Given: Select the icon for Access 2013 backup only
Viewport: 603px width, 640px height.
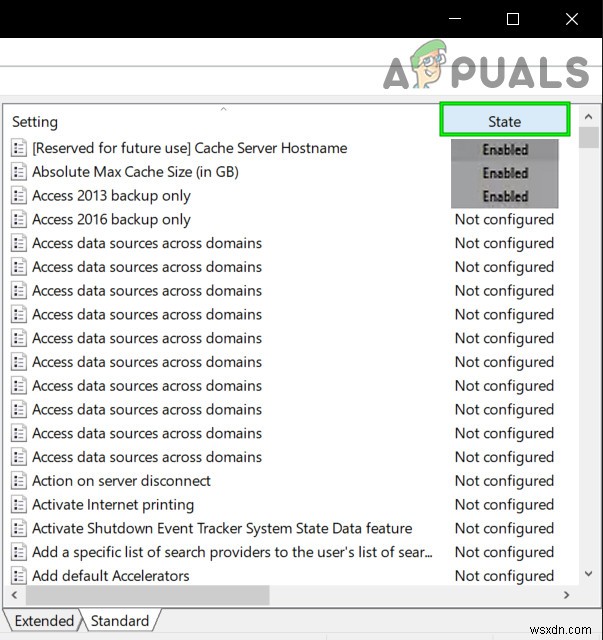Looking at the screenshot, I should tap(19, 196).
